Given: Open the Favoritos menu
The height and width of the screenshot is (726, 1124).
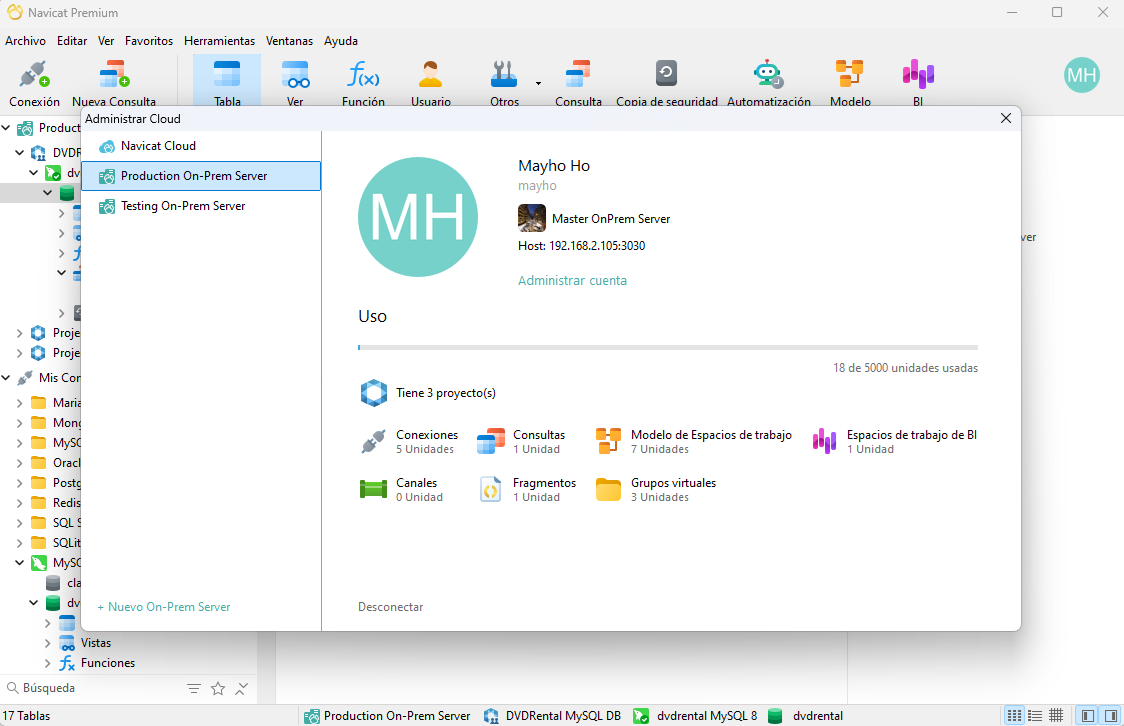Looking at the screenshot, I should (x=148, y=41).
